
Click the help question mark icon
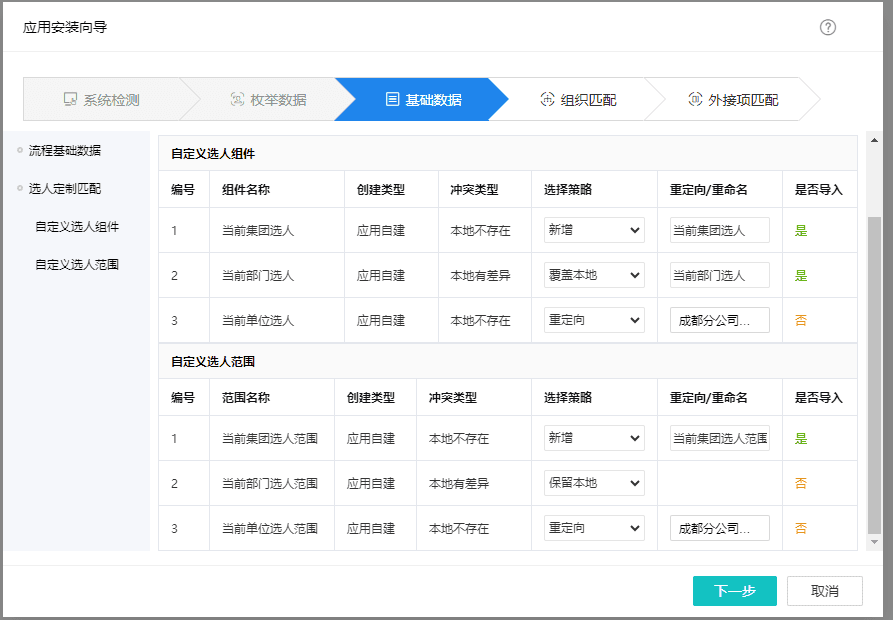(828, 27)
